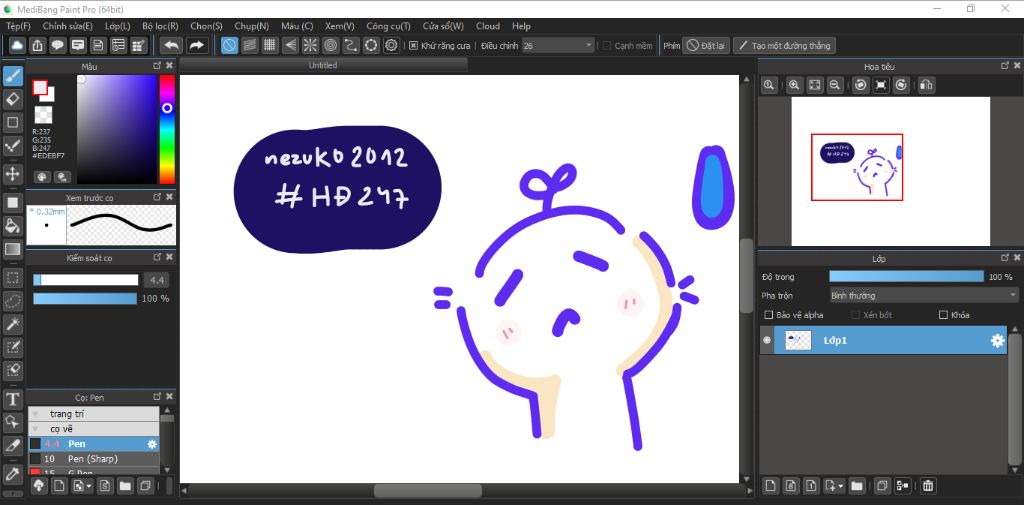Select the Eyedropper tool
1024x505 pixels.
(12, 473)
